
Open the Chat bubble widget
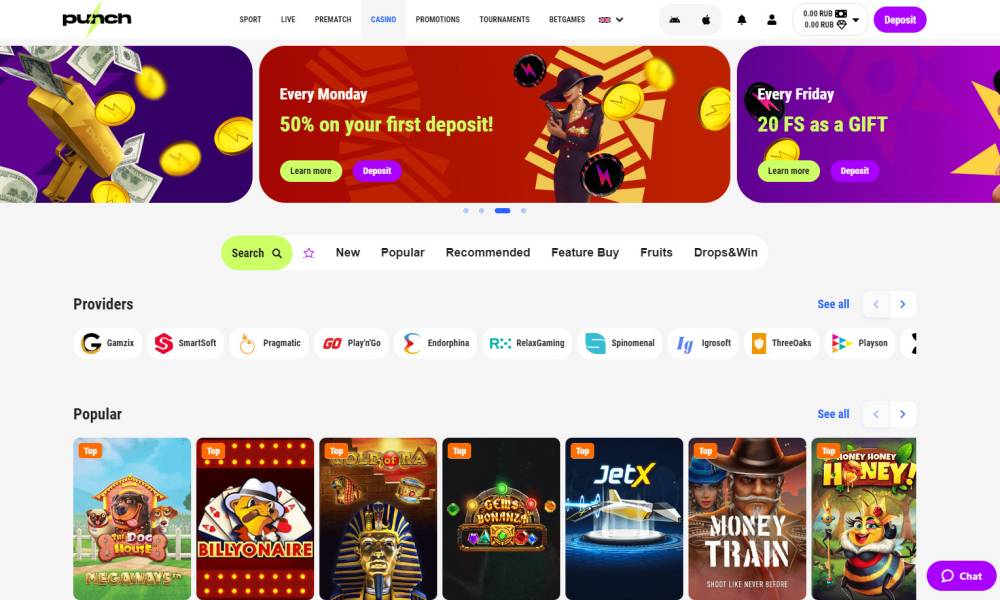(961, 576)
